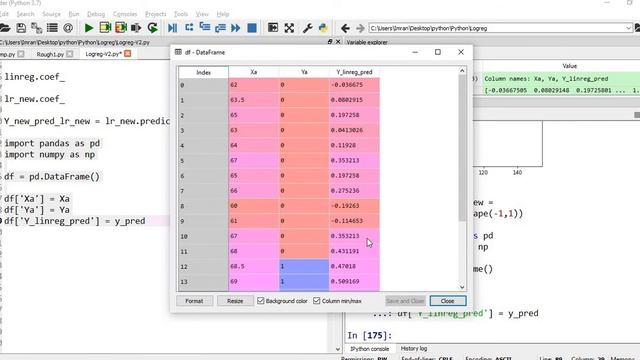Screen dimensions: 640x360
Task: Open the Debug menu
Action: tap(96, 14)
